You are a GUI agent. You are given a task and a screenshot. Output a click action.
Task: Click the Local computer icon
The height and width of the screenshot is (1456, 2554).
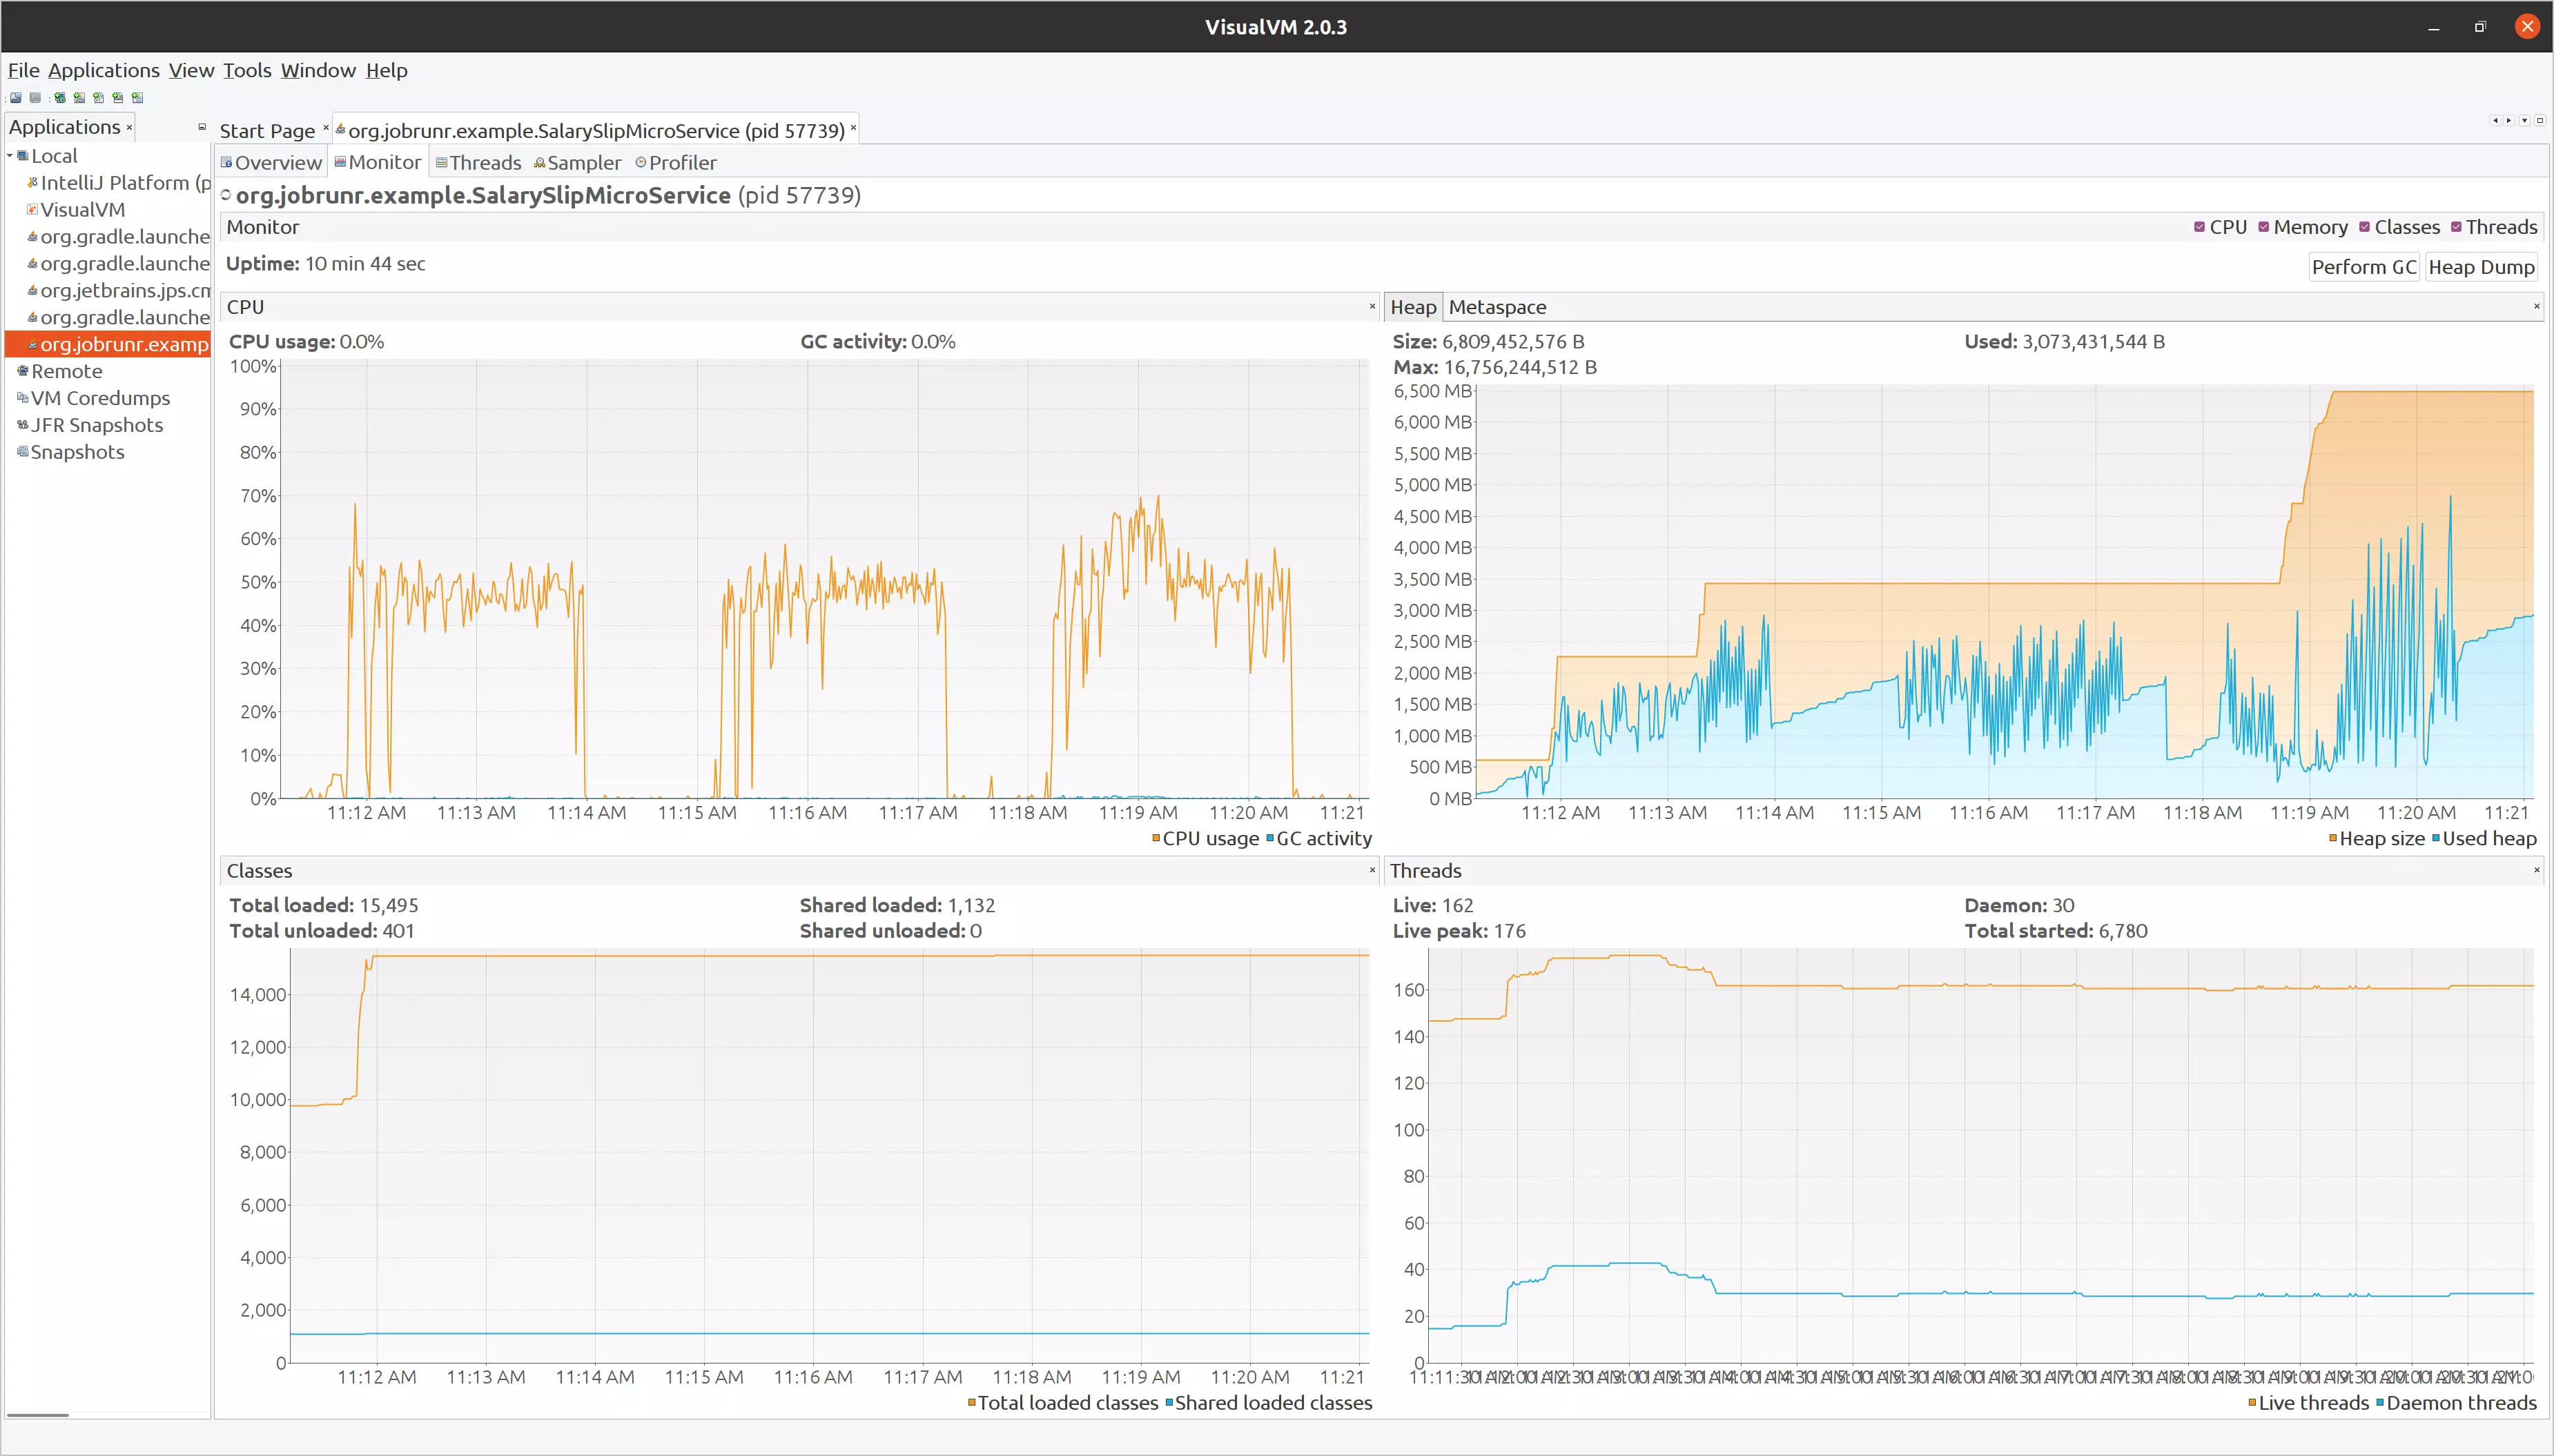tap(23, 156)
